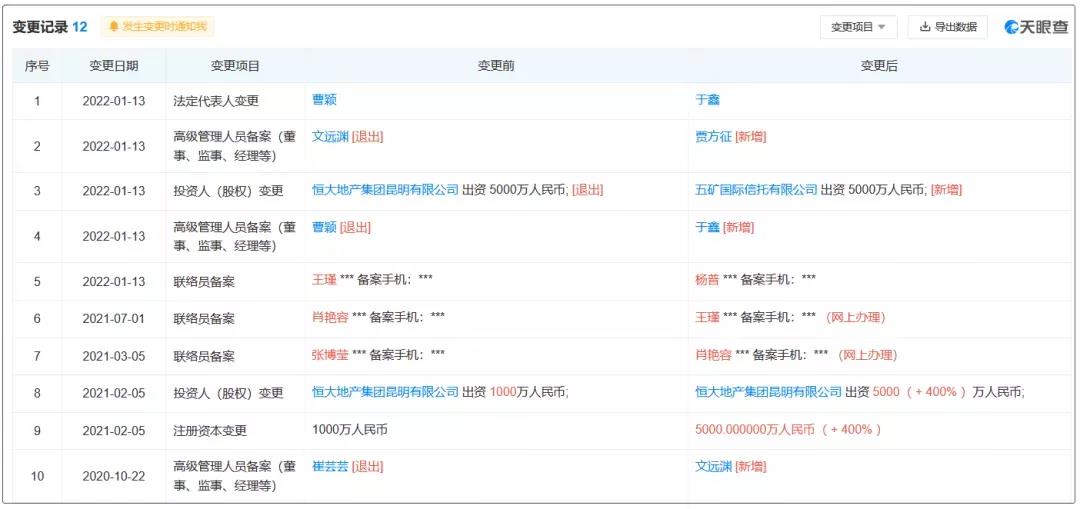Image resolution: width=1080 pixels, height=509 pixels.
Task: Click the 5000.000000万人民币 (+400%) value
Action: 788,429
